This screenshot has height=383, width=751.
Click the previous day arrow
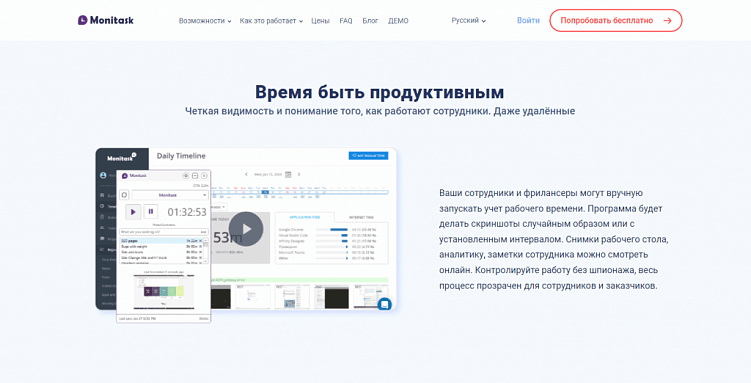pos(246,174)
